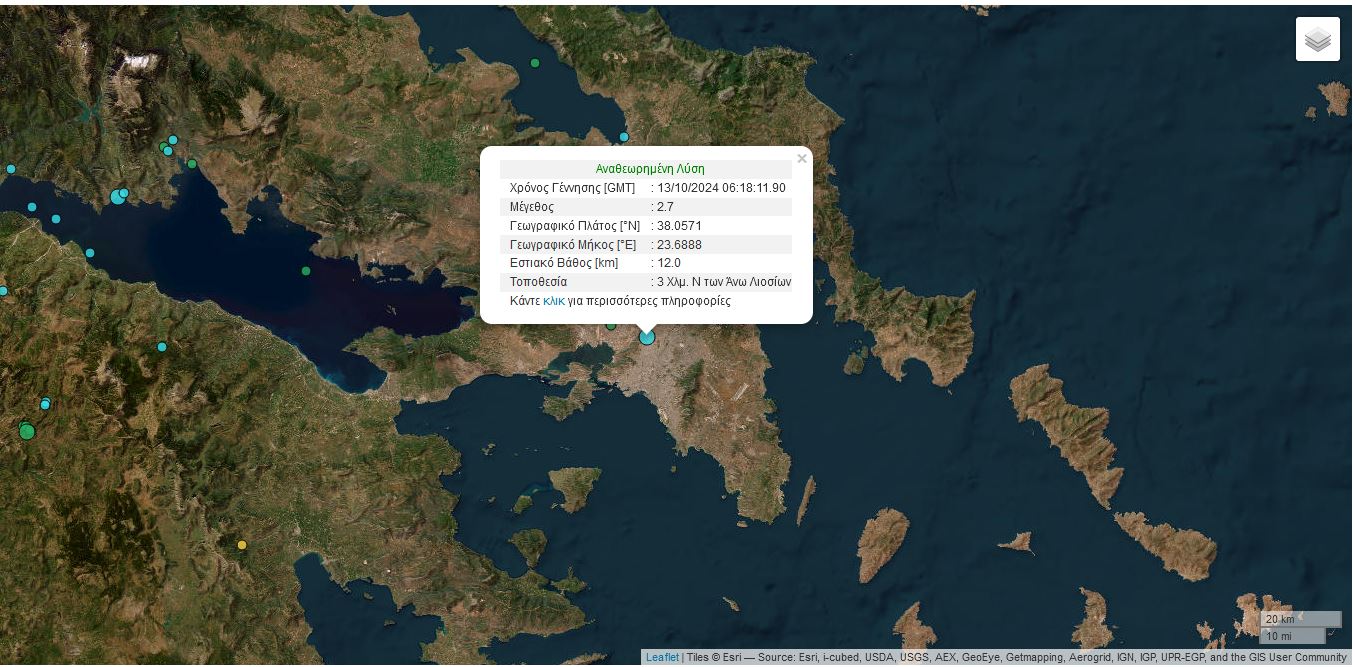Click the cyan marker directly above the popup
This screenshot has width=1355, height=667.
coord(624,137)
